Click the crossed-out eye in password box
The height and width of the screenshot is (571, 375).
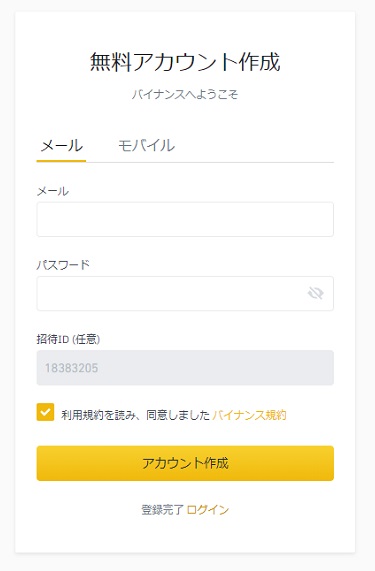point(316,293)
